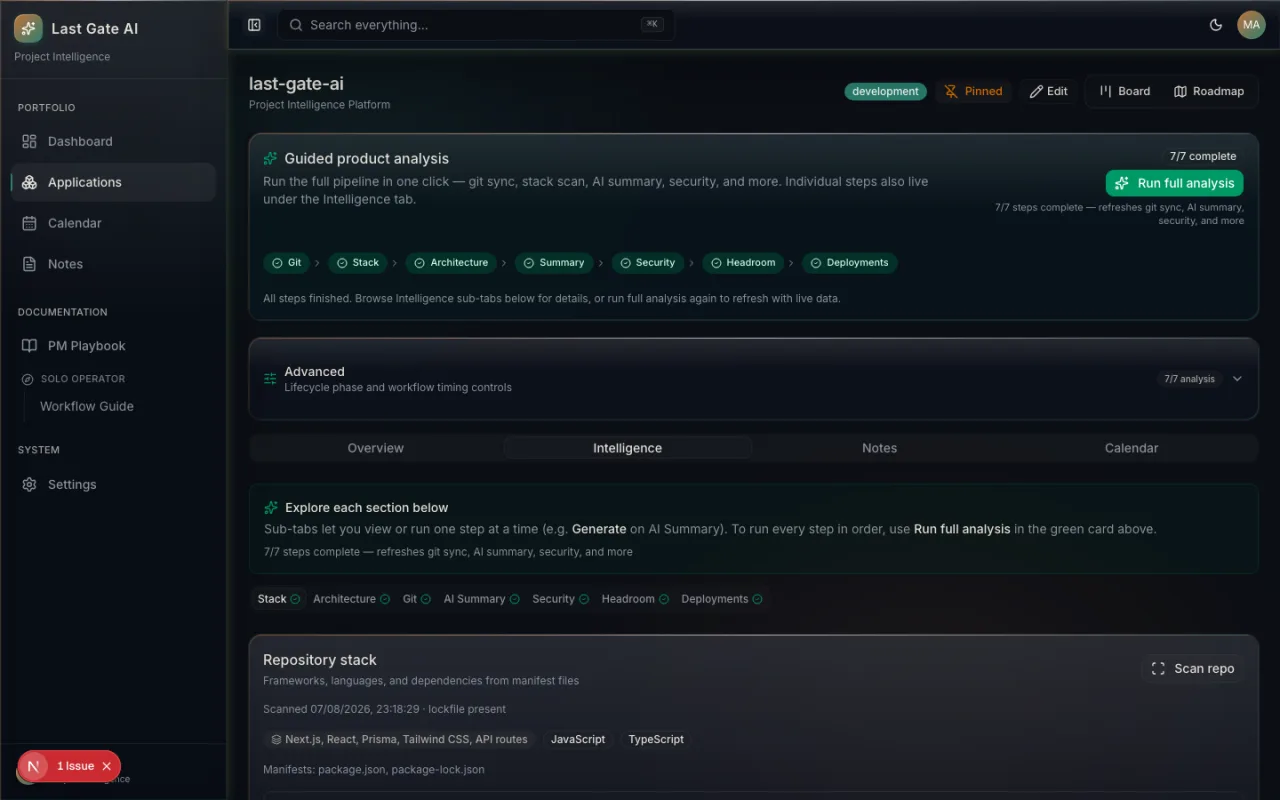Dismiss the 1 Issue badge with X

click(107, 767)
